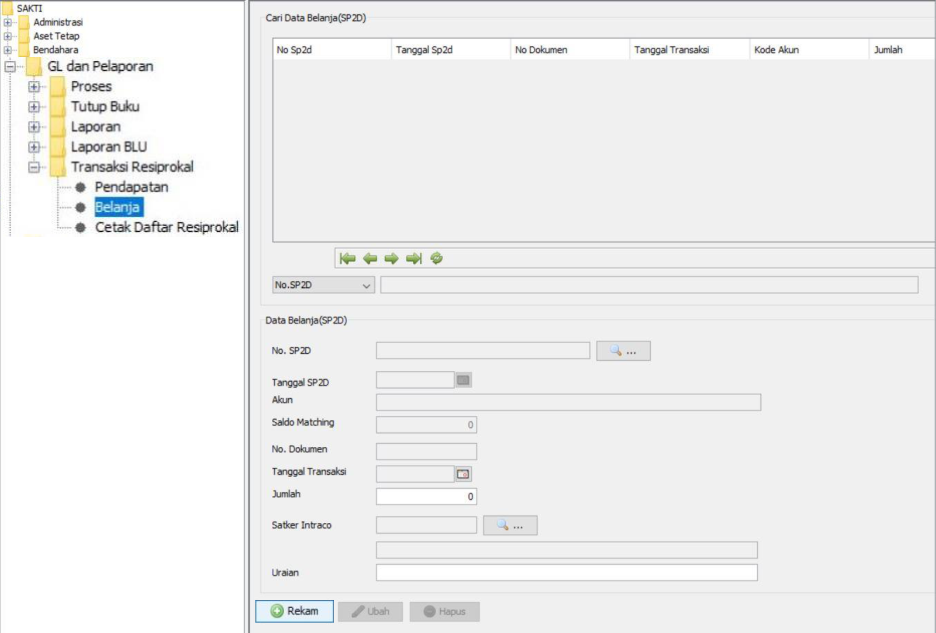Viewport: 936px width, 633px height.
Task: Select Pendapatan under Transaksi Resiprokal
Action: point(131,187)
